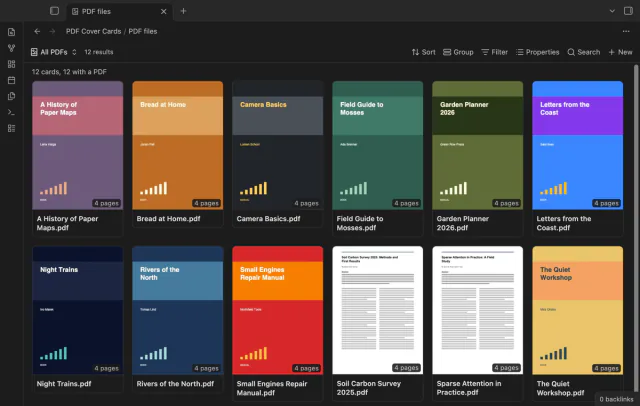Toggle the left sidebar icon

54,11
